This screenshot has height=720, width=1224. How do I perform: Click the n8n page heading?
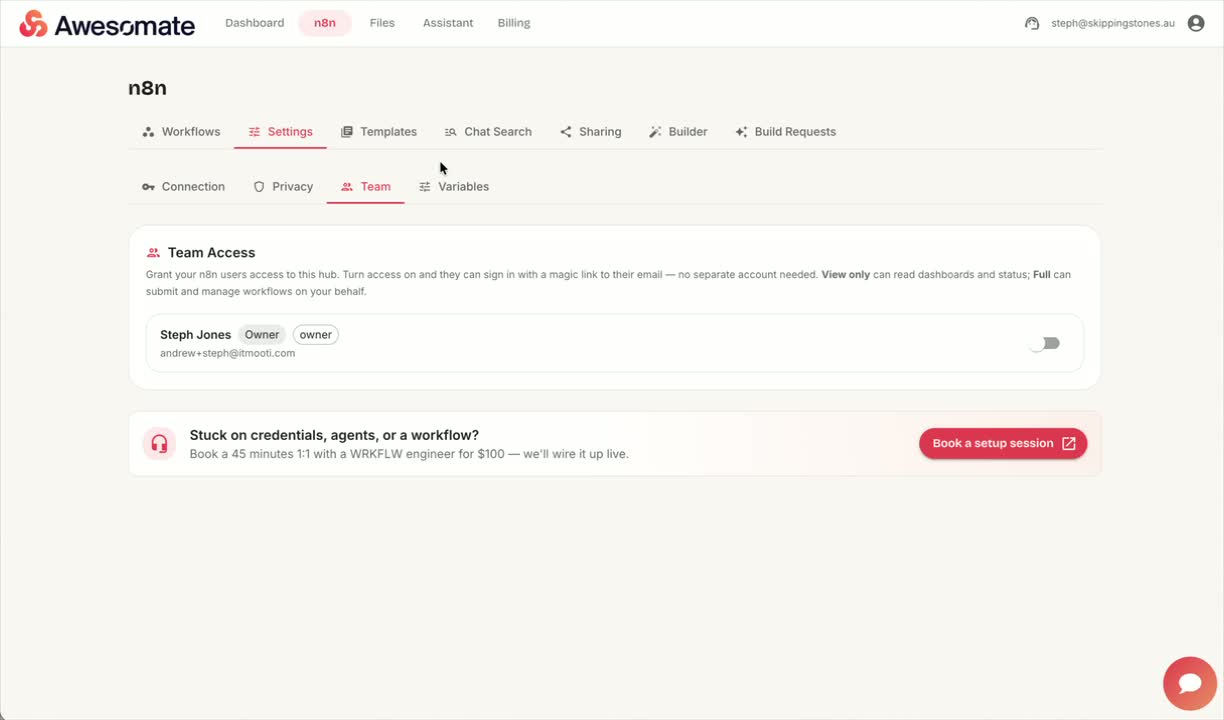[148, 88]
